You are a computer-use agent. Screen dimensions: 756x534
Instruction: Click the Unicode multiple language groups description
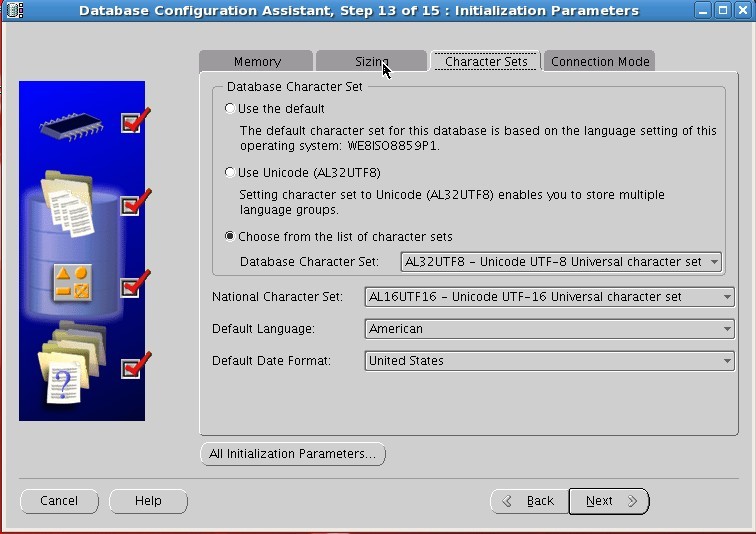452,202
